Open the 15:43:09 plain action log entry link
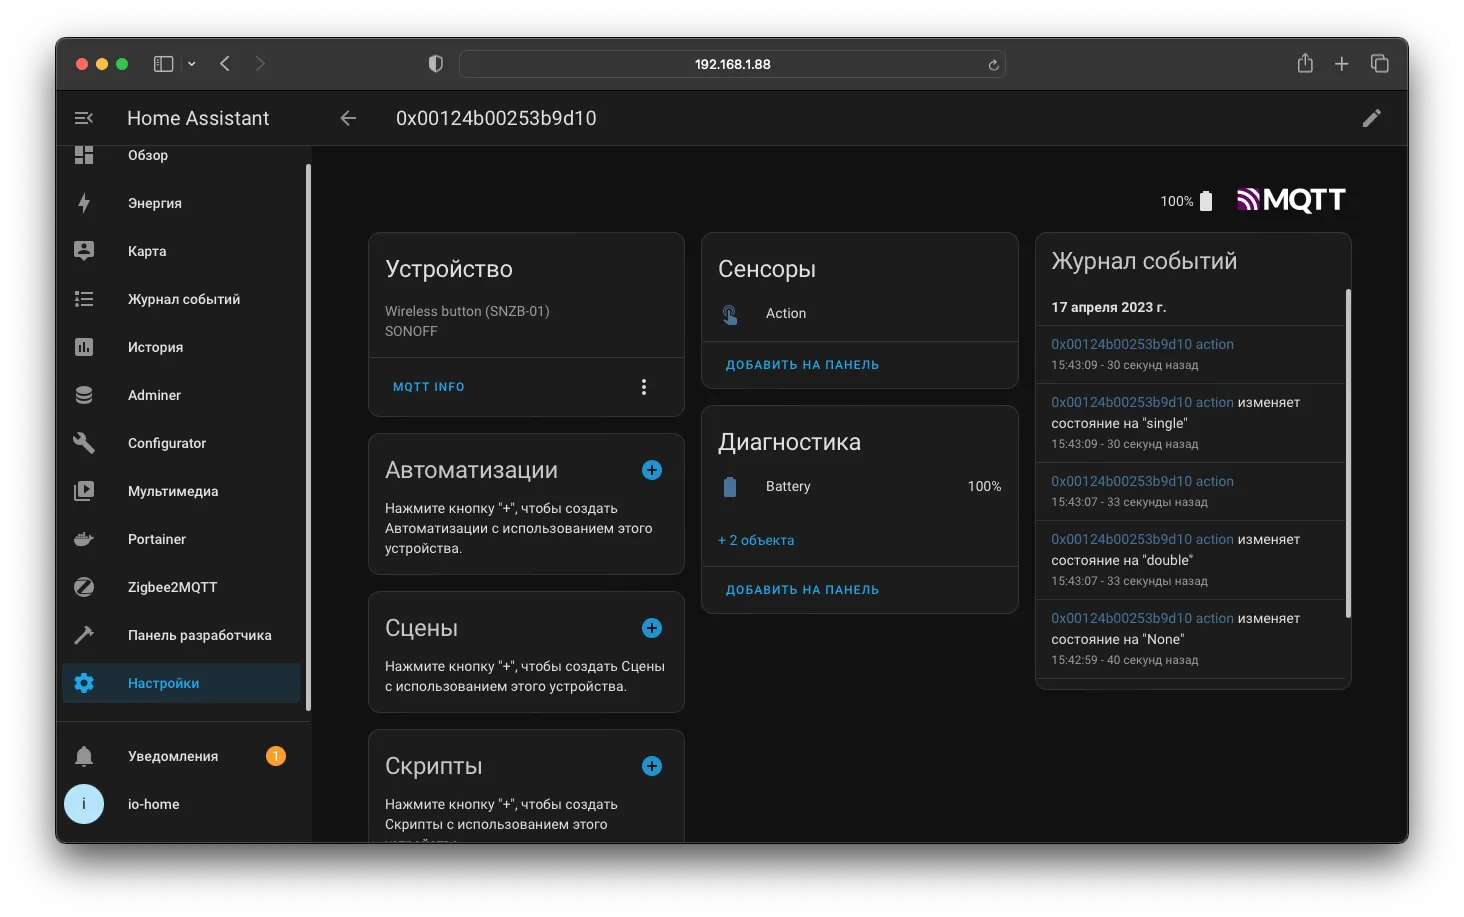The height and width of the screenshot is (917, 1464). coord(1142,344)
